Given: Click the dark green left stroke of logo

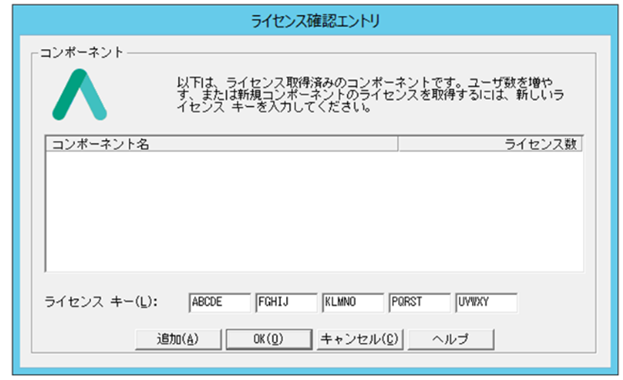Looking at the screenshot, I should [x=68, y=95].
